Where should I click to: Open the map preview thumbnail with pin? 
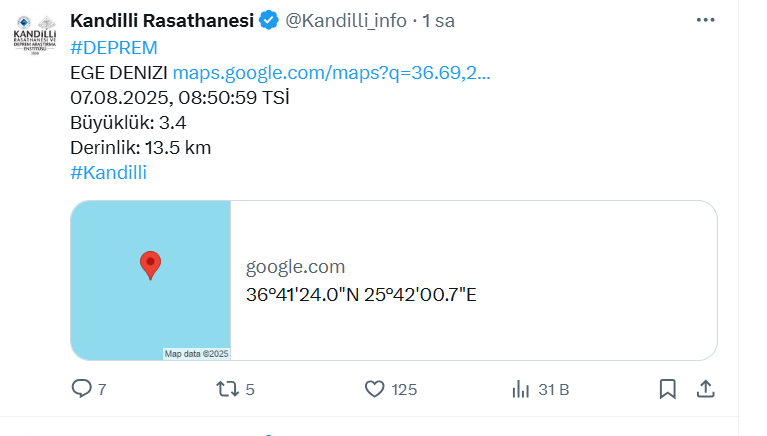pyautogui.click(x=151, y=280)
